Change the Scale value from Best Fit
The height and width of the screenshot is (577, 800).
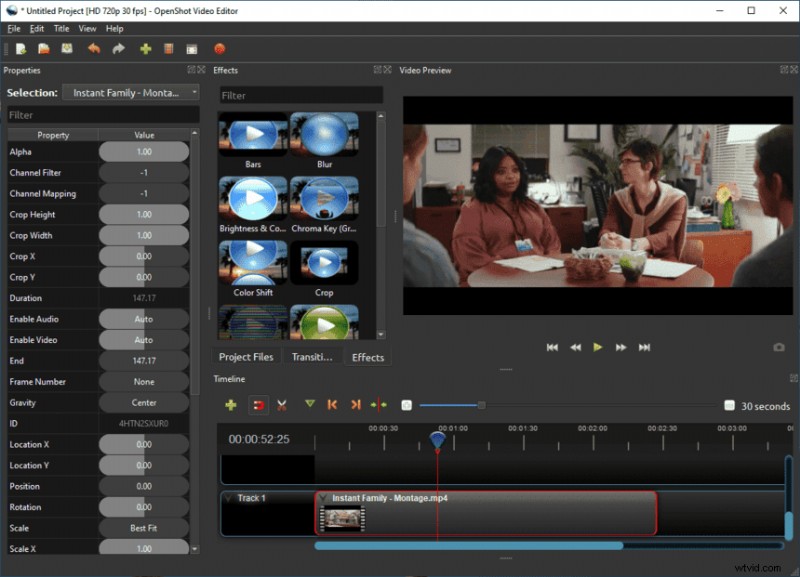(x=143, y=527)
